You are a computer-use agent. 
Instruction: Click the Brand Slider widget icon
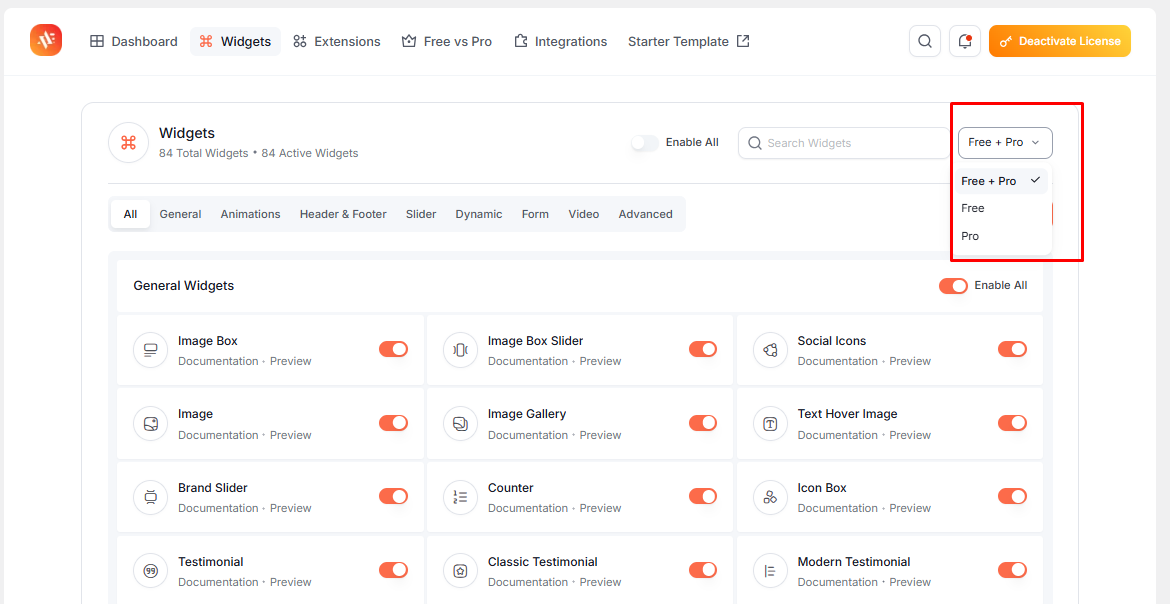151,496
